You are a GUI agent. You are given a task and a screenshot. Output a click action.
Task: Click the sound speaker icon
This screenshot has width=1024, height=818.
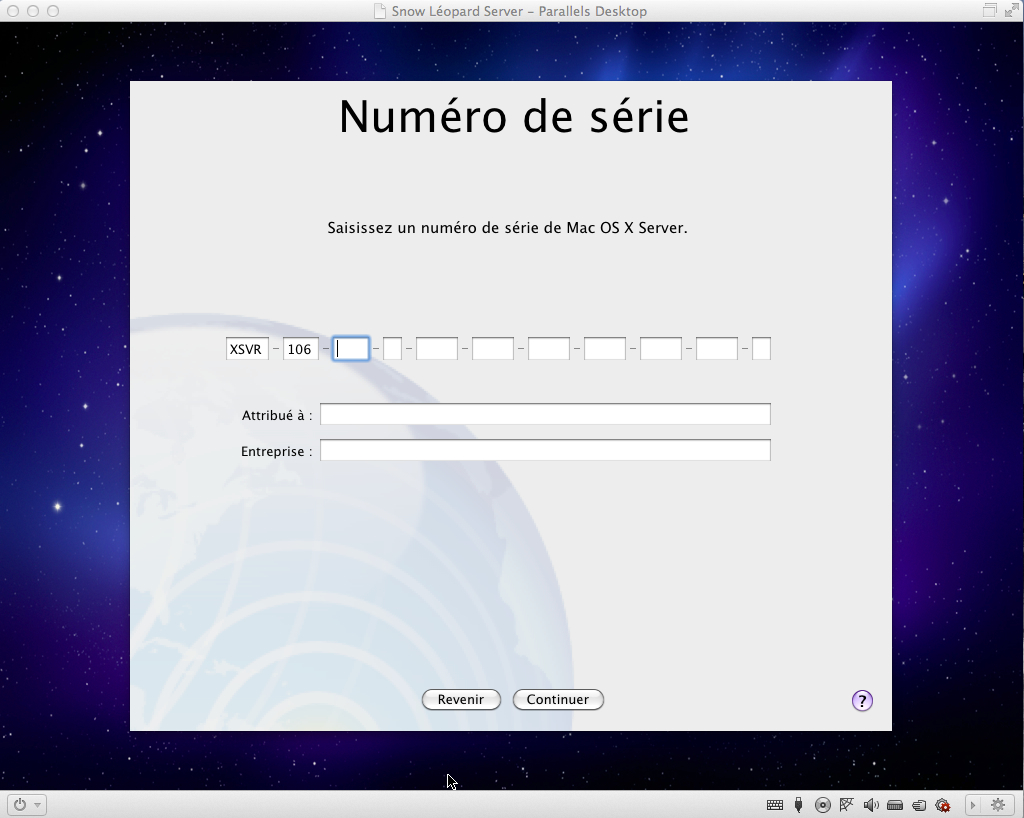[x=871, y=805]
